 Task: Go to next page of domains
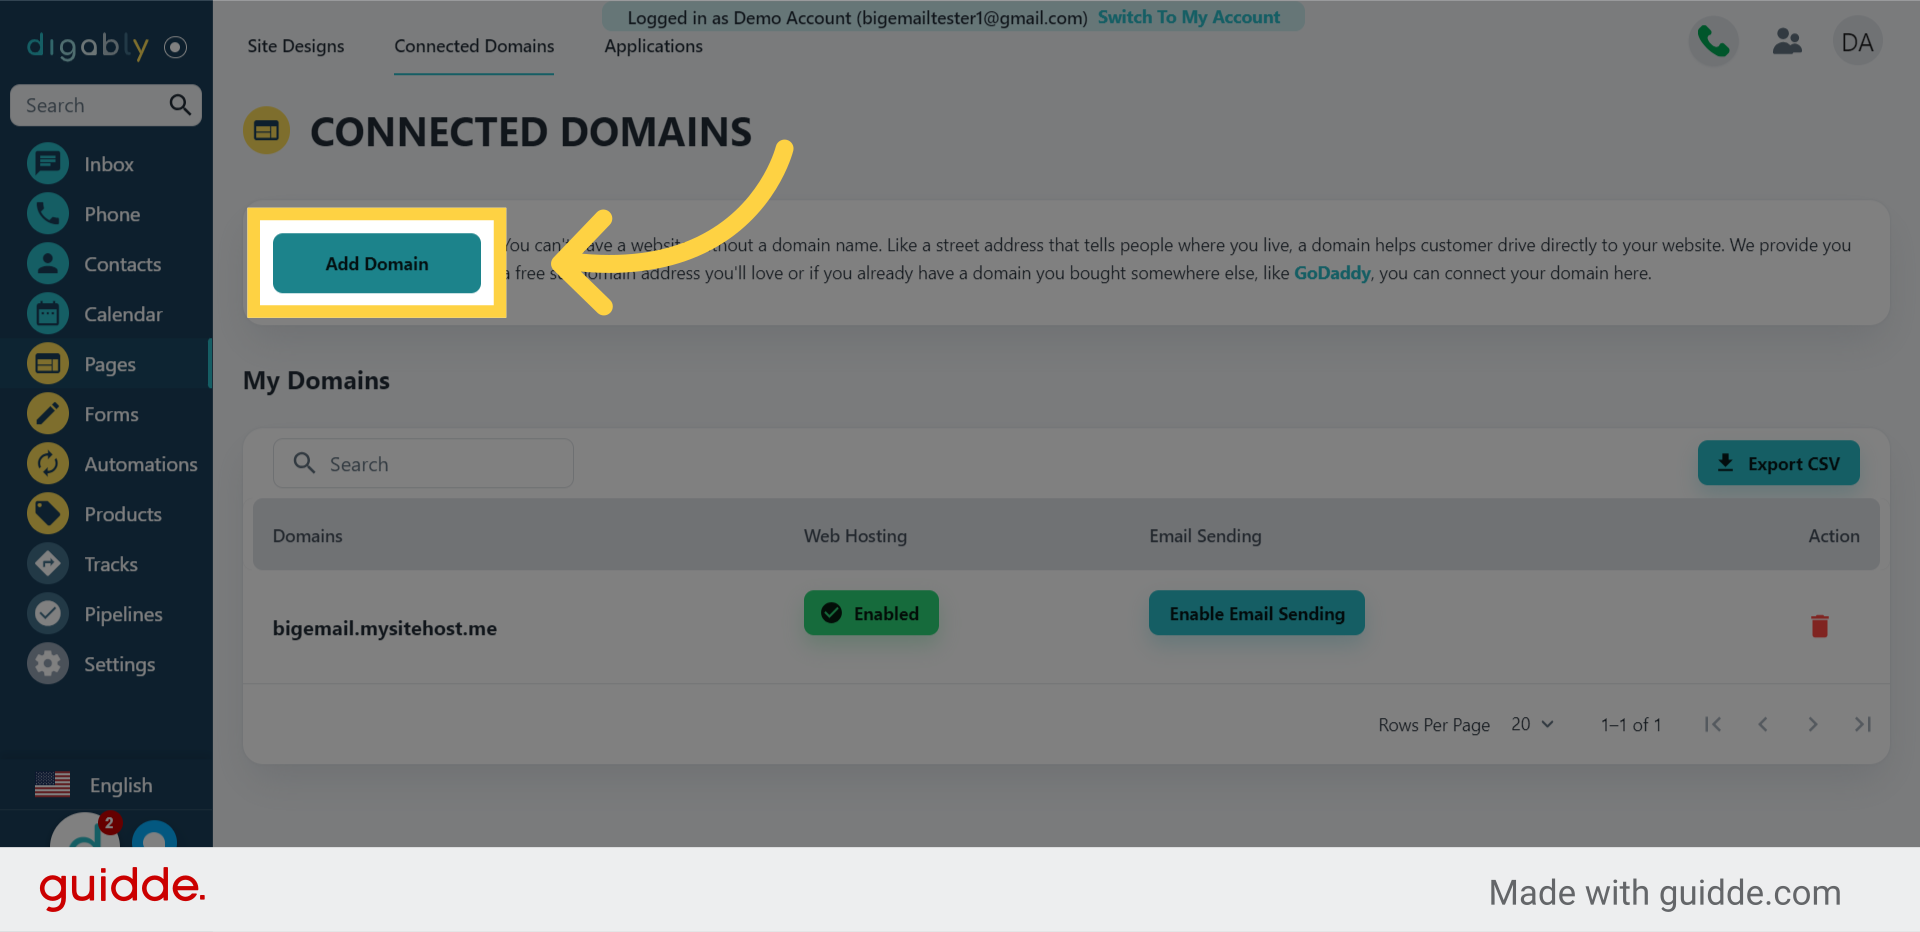1813,724
